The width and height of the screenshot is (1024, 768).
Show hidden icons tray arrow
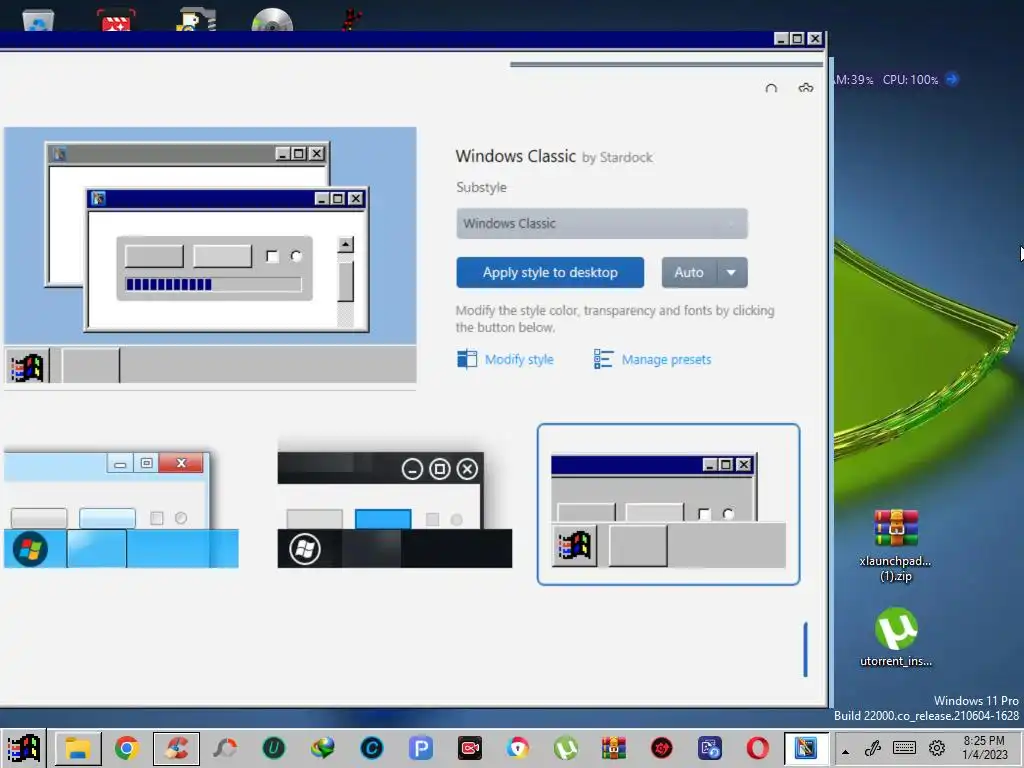[x=845, y=750]
